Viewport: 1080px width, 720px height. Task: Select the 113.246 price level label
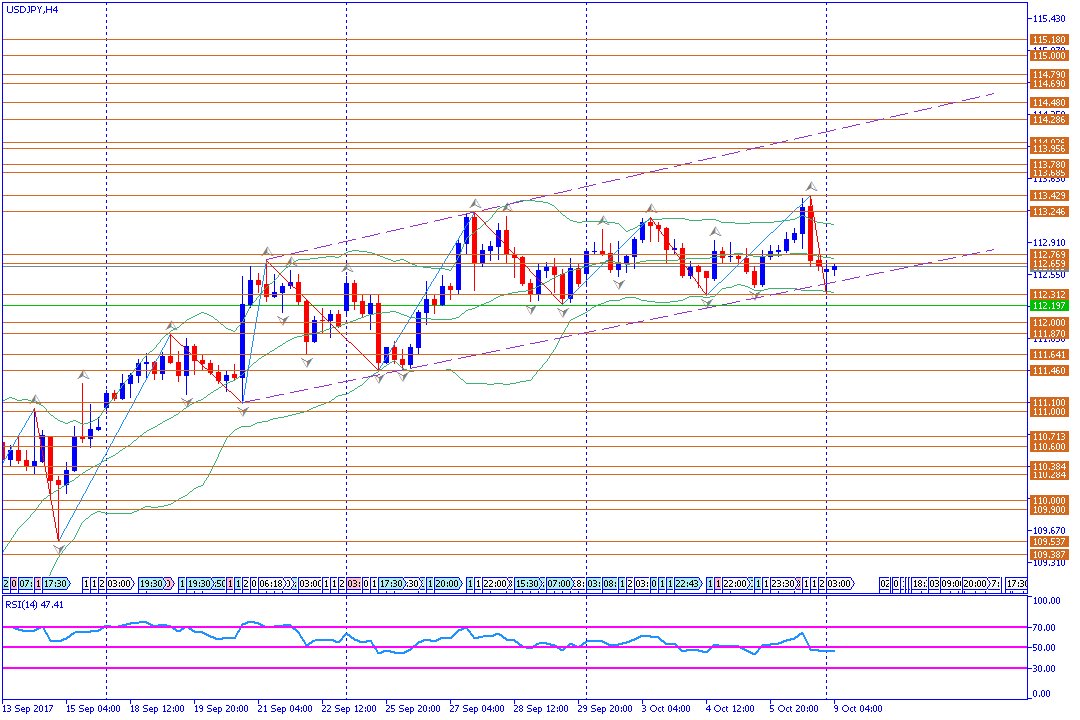tap(1049, 212)
